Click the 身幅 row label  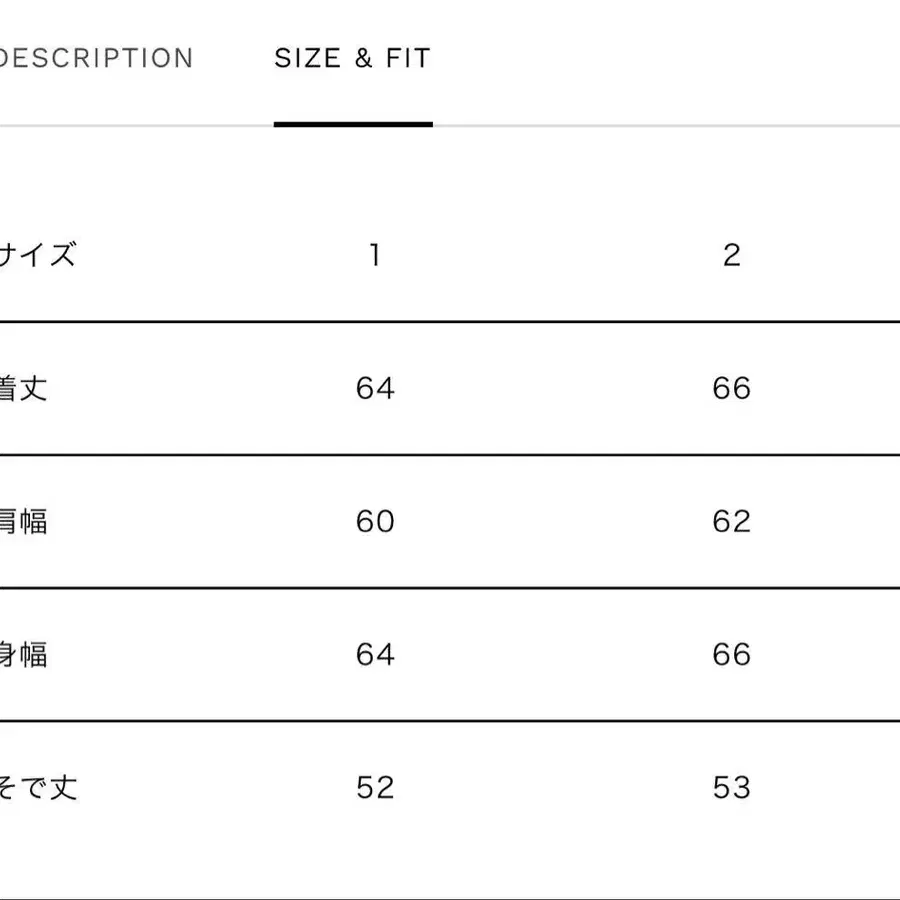[24, 654]
